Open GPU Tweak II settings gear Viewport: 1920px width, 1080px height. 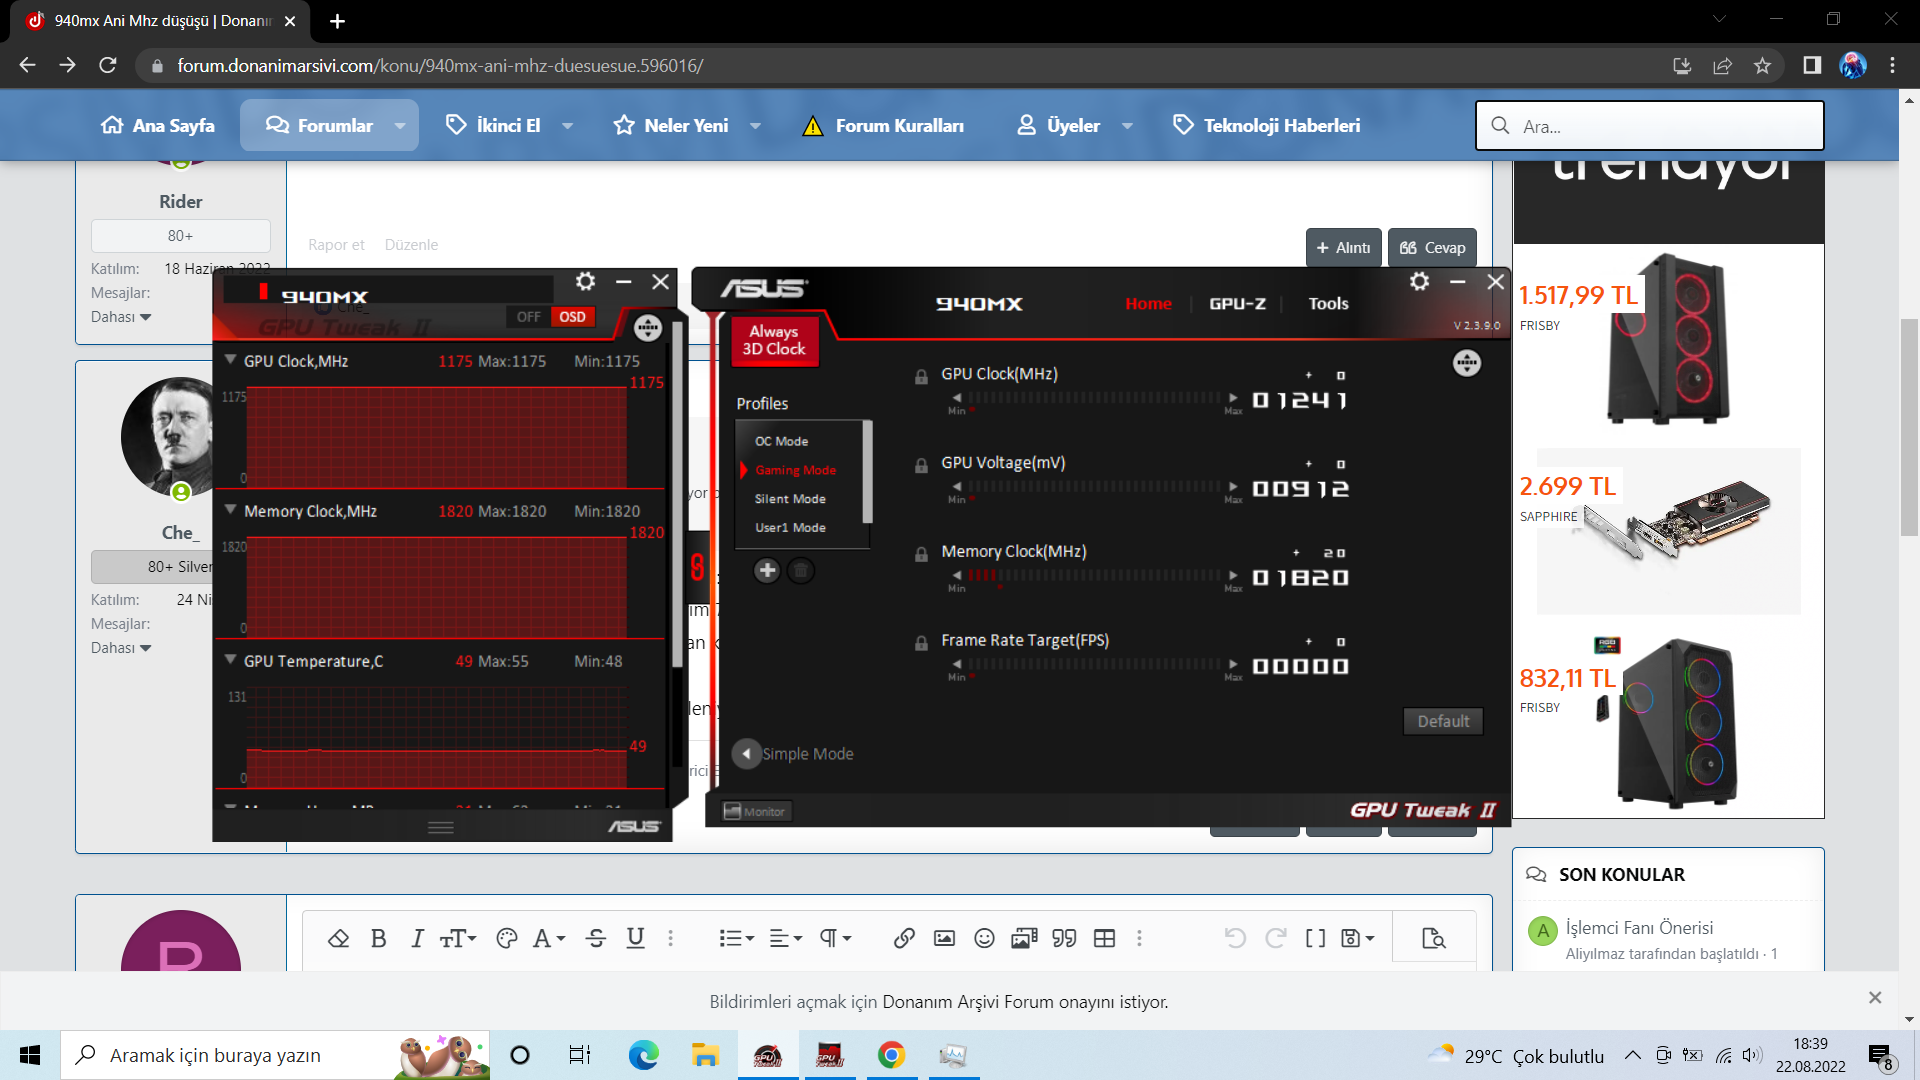pyautogui.click(x=1419, y=282)
